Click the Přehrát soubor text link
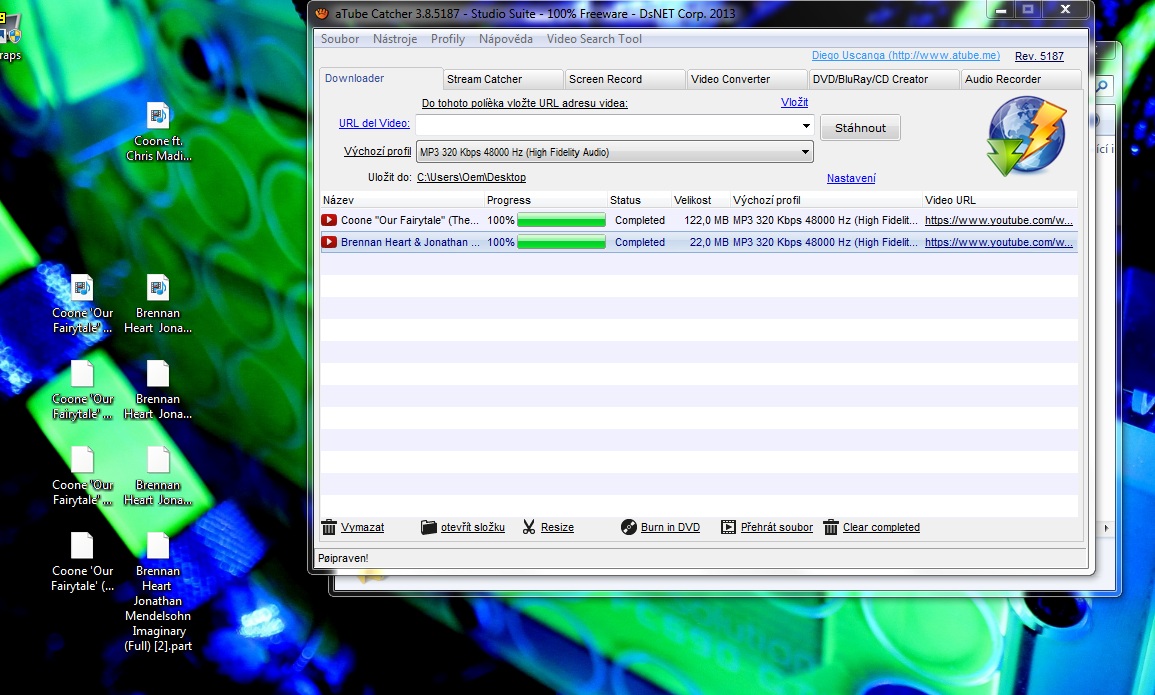Screen dimensions: 1155x695 click(776, 527)
